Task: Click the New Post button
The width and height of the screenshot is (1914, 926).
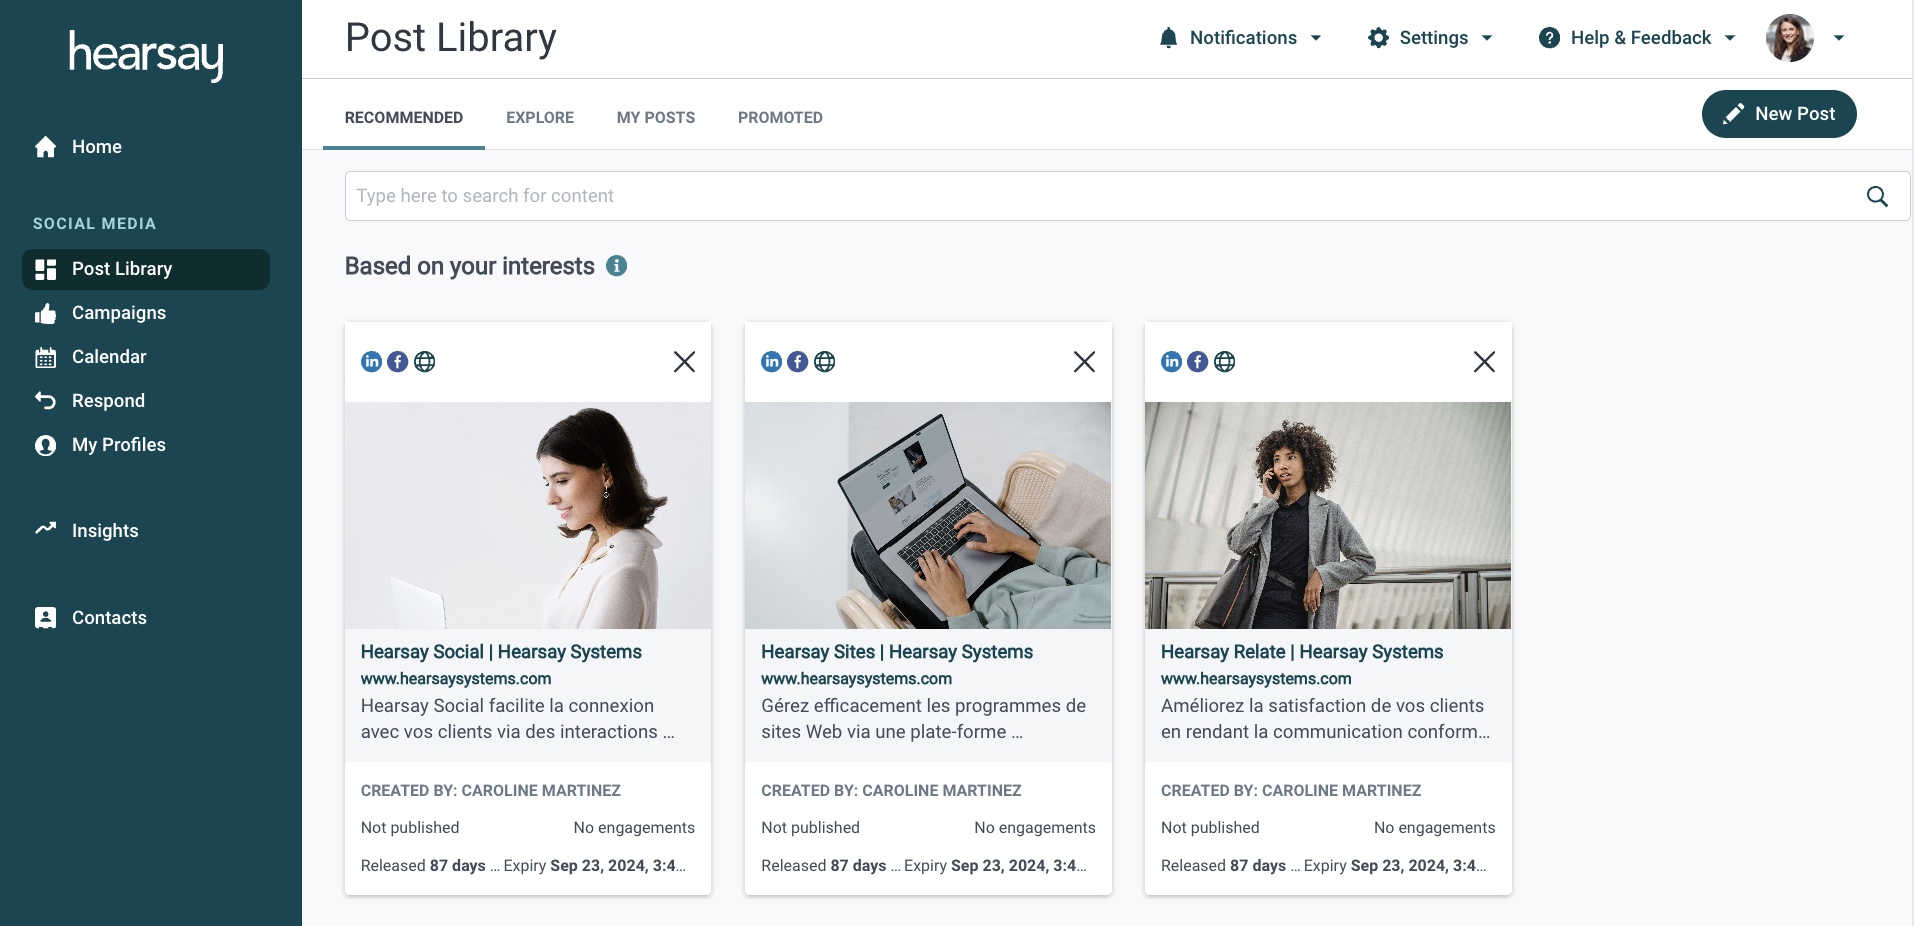Action: [x=1779, y=114]
